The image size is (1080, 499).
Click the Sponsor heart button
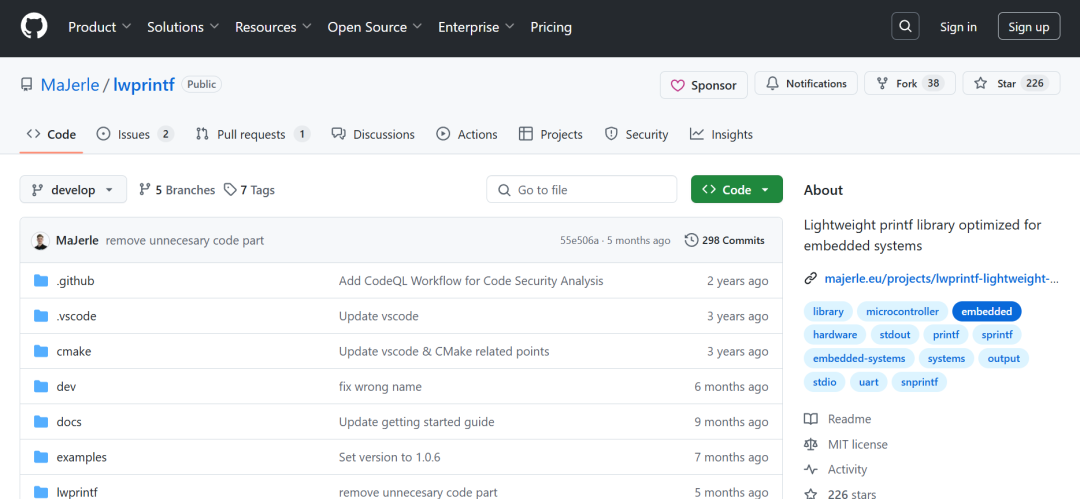703,85
